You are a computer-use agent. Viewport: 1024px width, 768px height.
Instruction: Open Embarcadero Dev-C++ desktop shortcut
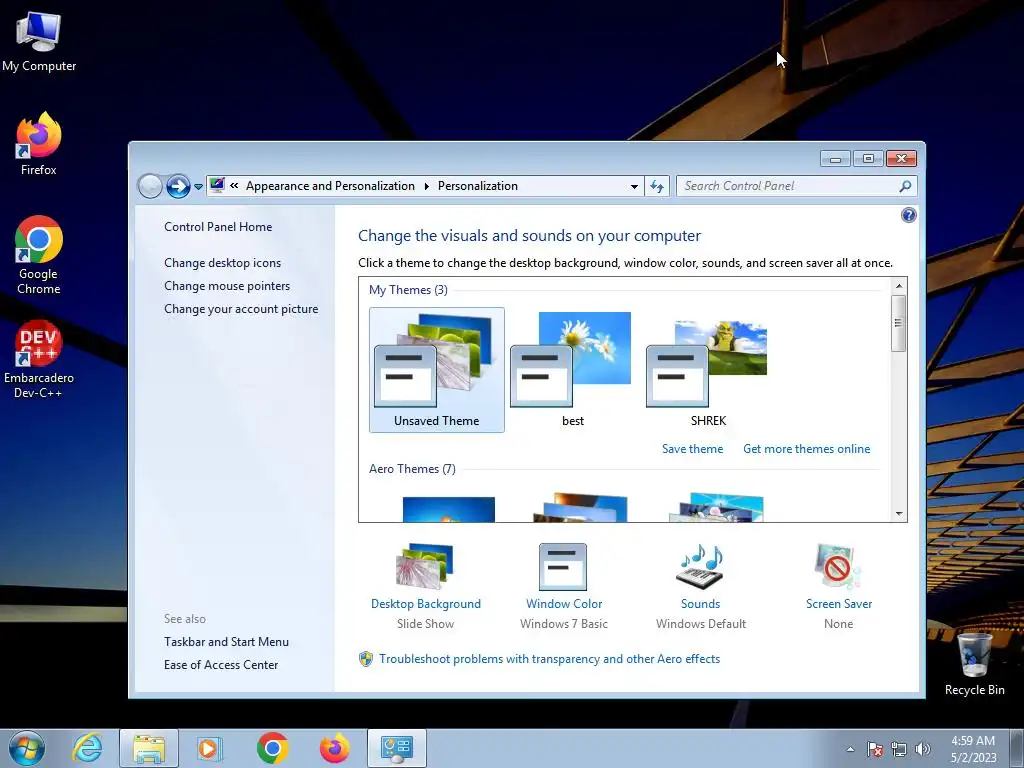coord(39,359)
